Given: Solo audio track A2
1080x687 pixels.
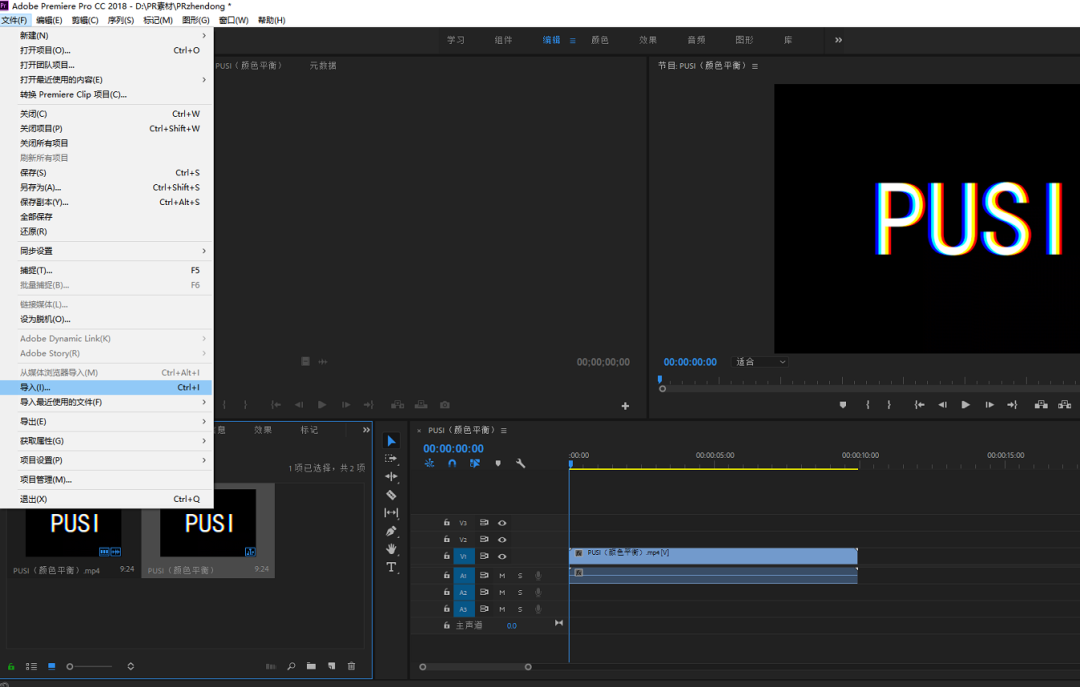Looking at the screenshot, I should 520,592.
